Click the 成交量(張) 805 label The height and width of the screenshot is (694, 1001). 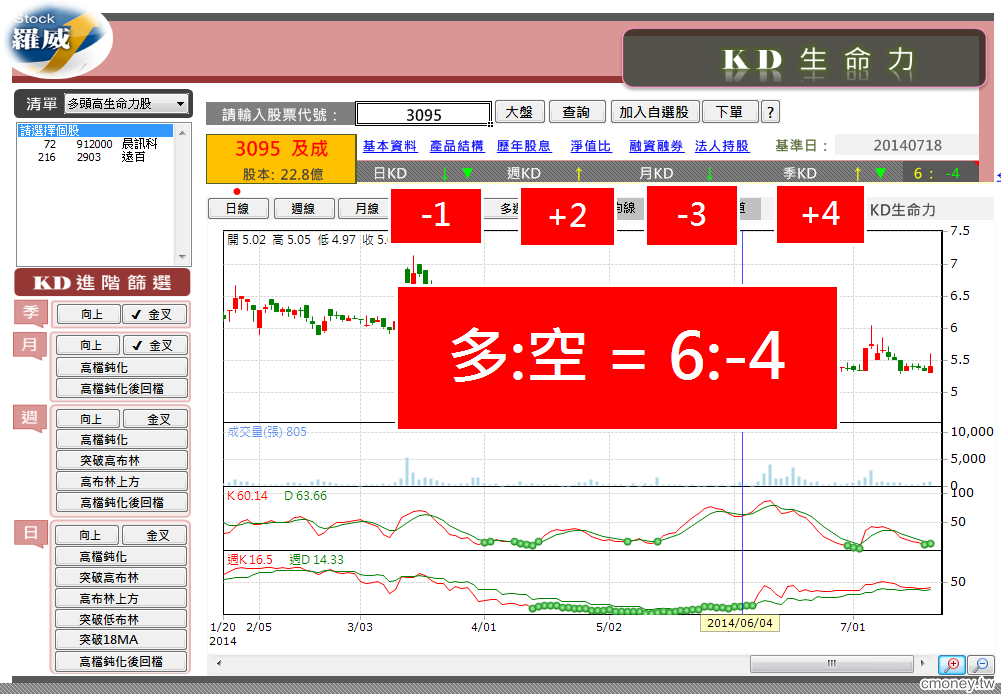point(267,432)
